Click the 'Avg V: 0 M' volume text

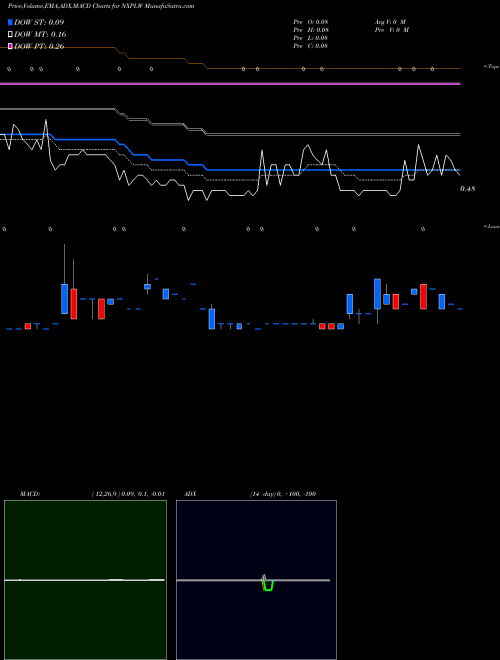390,22
